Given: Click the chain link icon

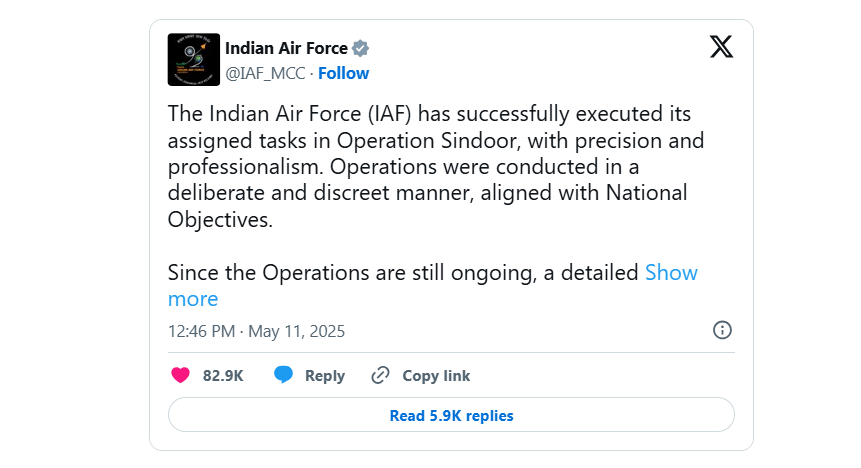Looking at the screenshot, I should click(381, 375).
